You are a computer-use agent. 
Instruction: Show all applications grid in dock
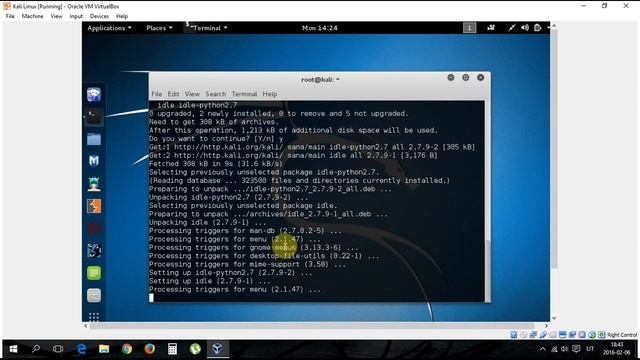tap(94, 316)
